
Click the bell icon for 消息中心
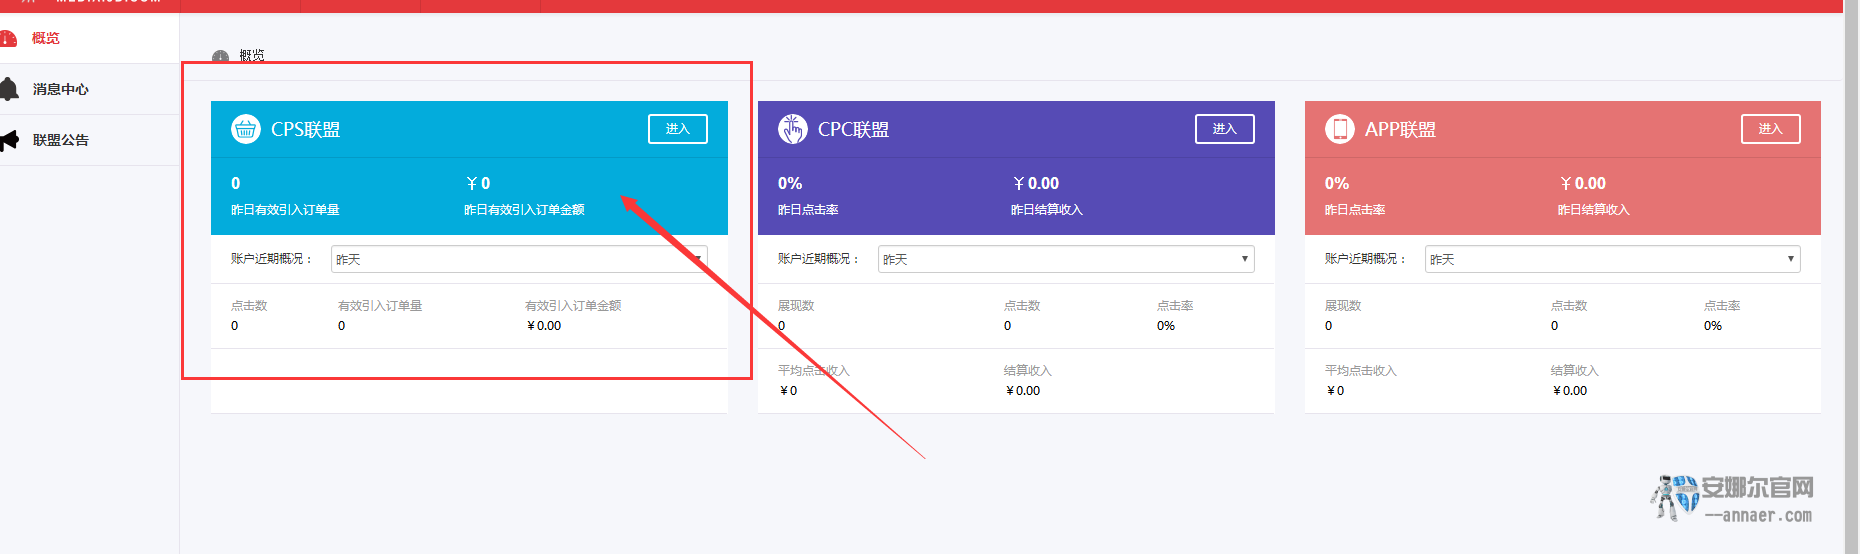9,89
